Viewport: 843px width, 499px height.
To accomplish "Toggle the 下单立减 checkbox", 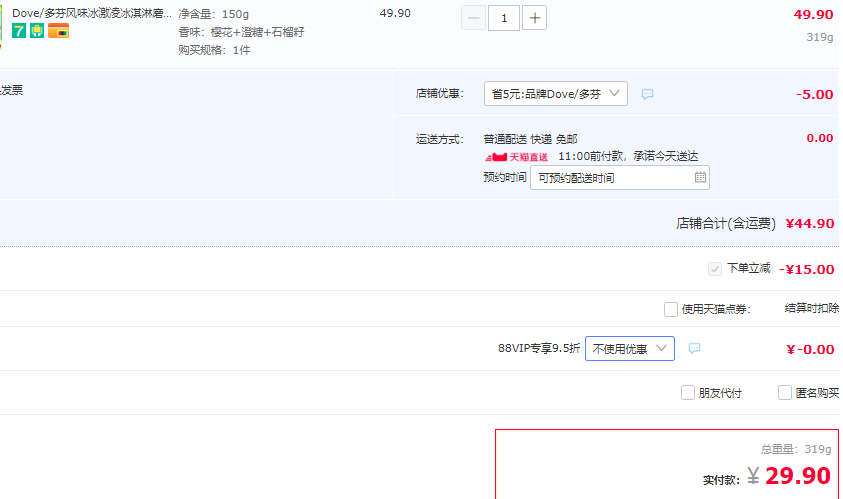I will pyautogui.click(x=715, y=269).
